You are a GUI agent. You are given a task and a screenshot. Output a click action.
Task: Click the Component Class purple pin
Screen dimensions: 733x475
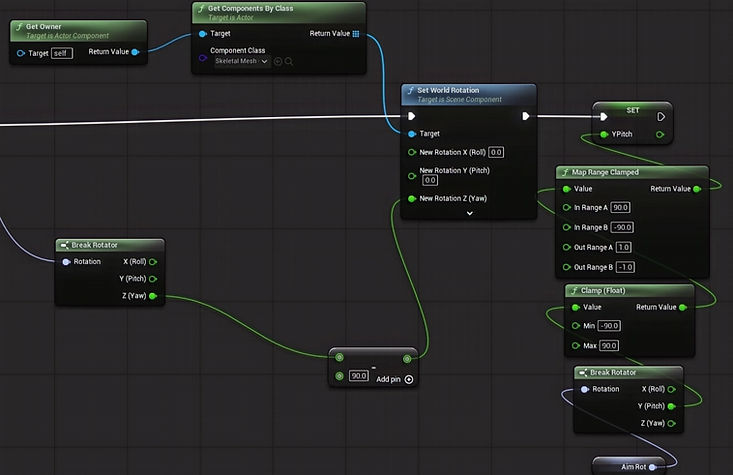click(x=203, y=58)
